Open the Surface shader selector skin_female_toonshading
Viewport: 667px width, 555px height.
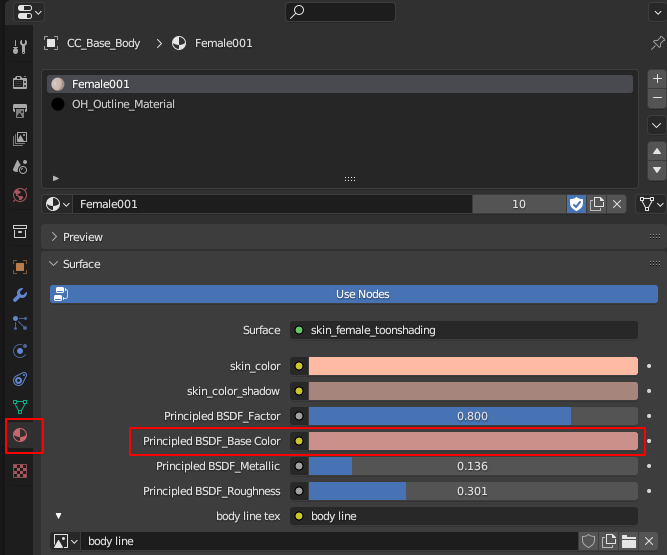tap(464, 330)
